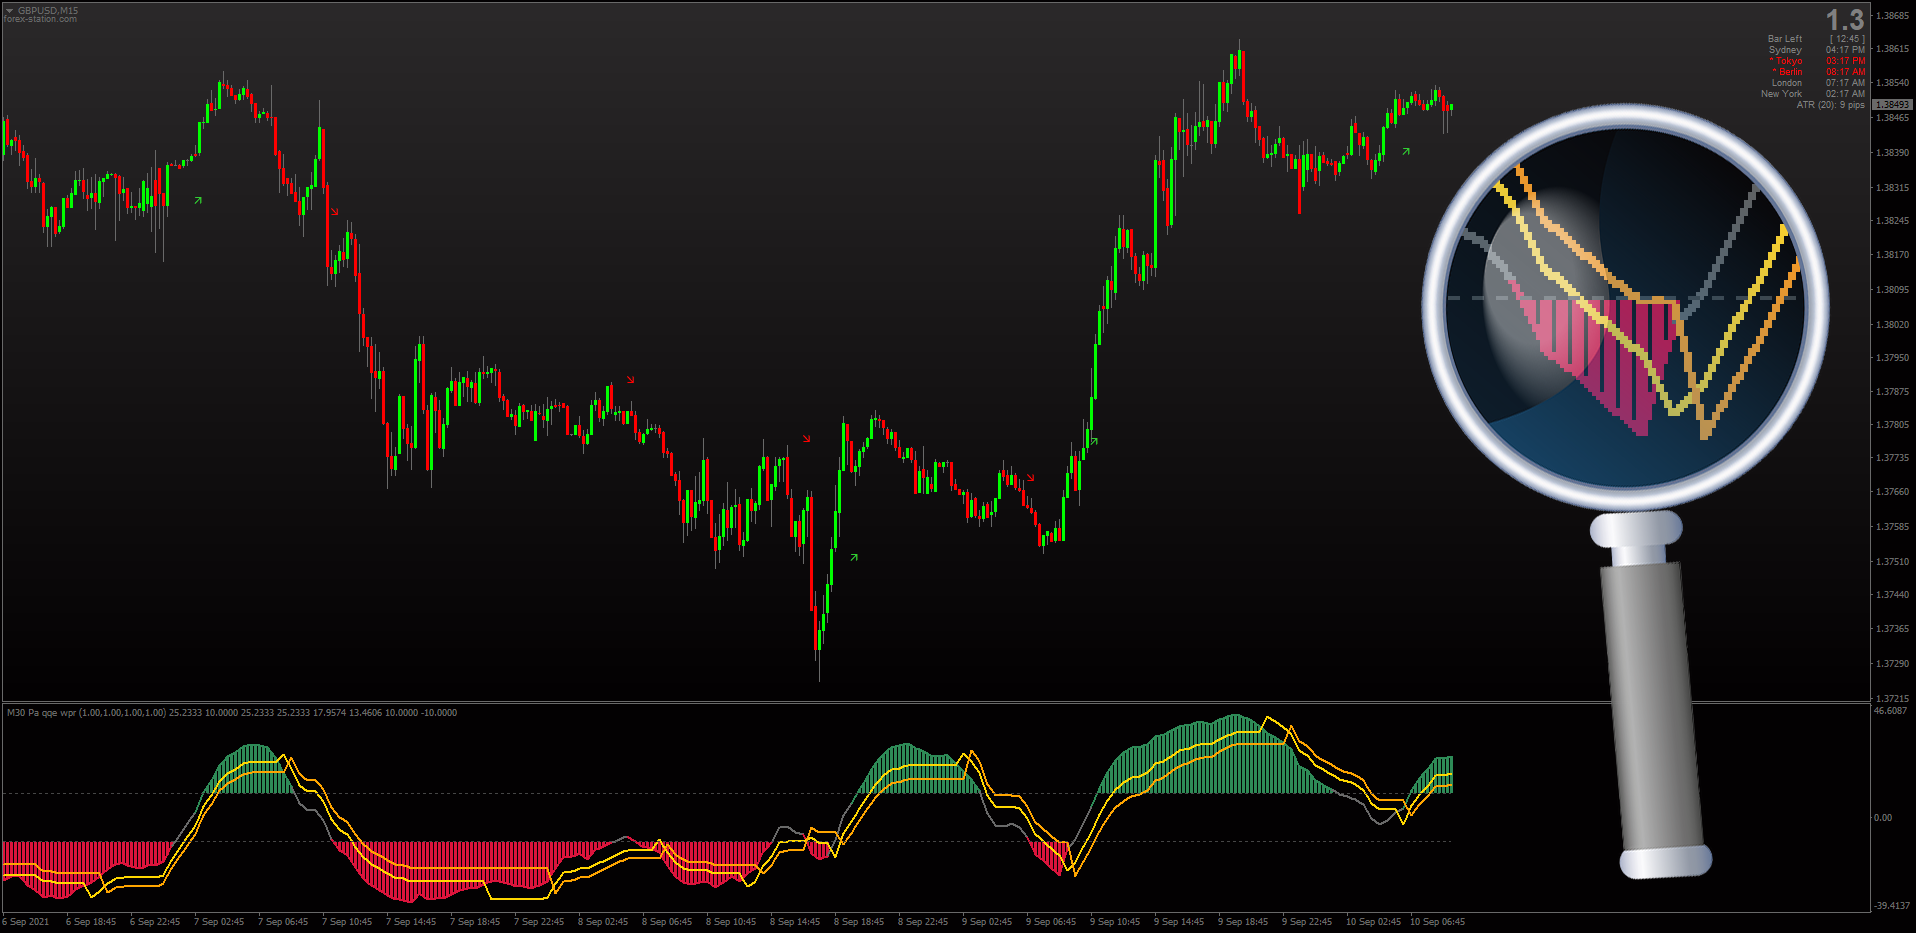Image resolution: width=1916 pixels, height=933 pixels.
Task: Select the red sell arrow near 8 Sep 02:45
Action: point(630,380)
